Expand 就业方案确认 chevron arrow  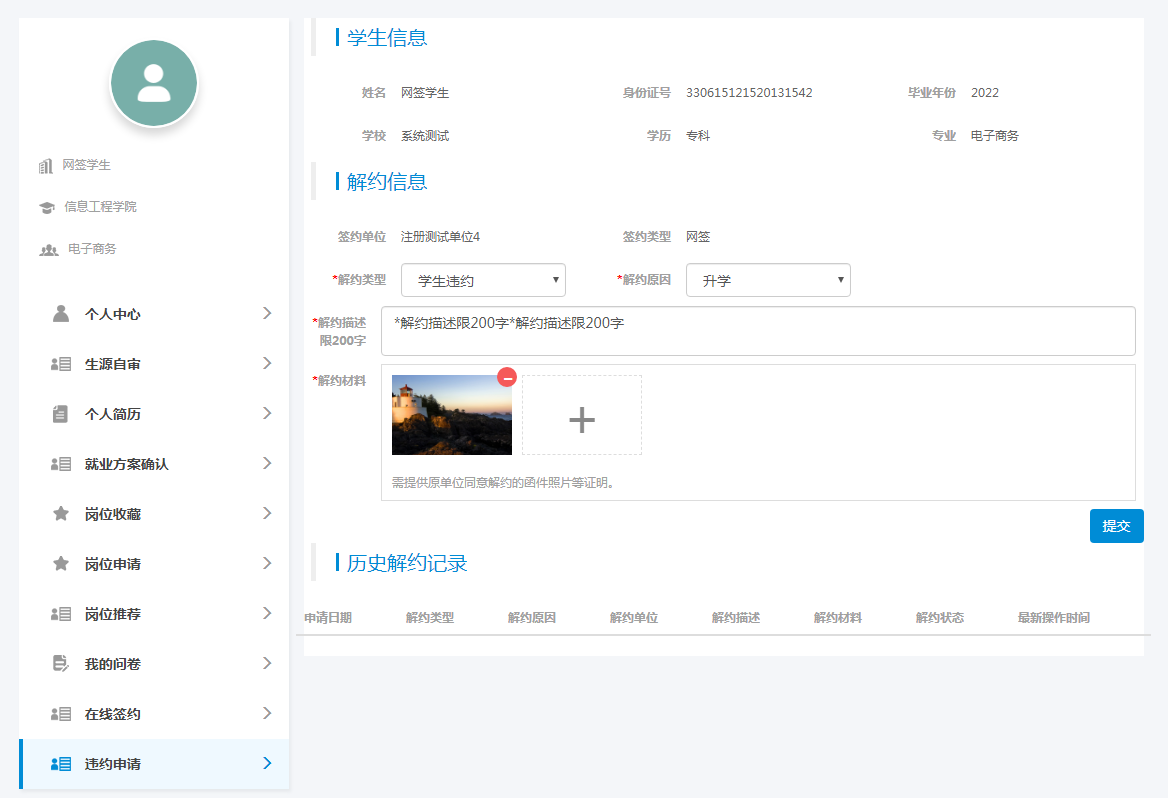click(x=267, y=463)
